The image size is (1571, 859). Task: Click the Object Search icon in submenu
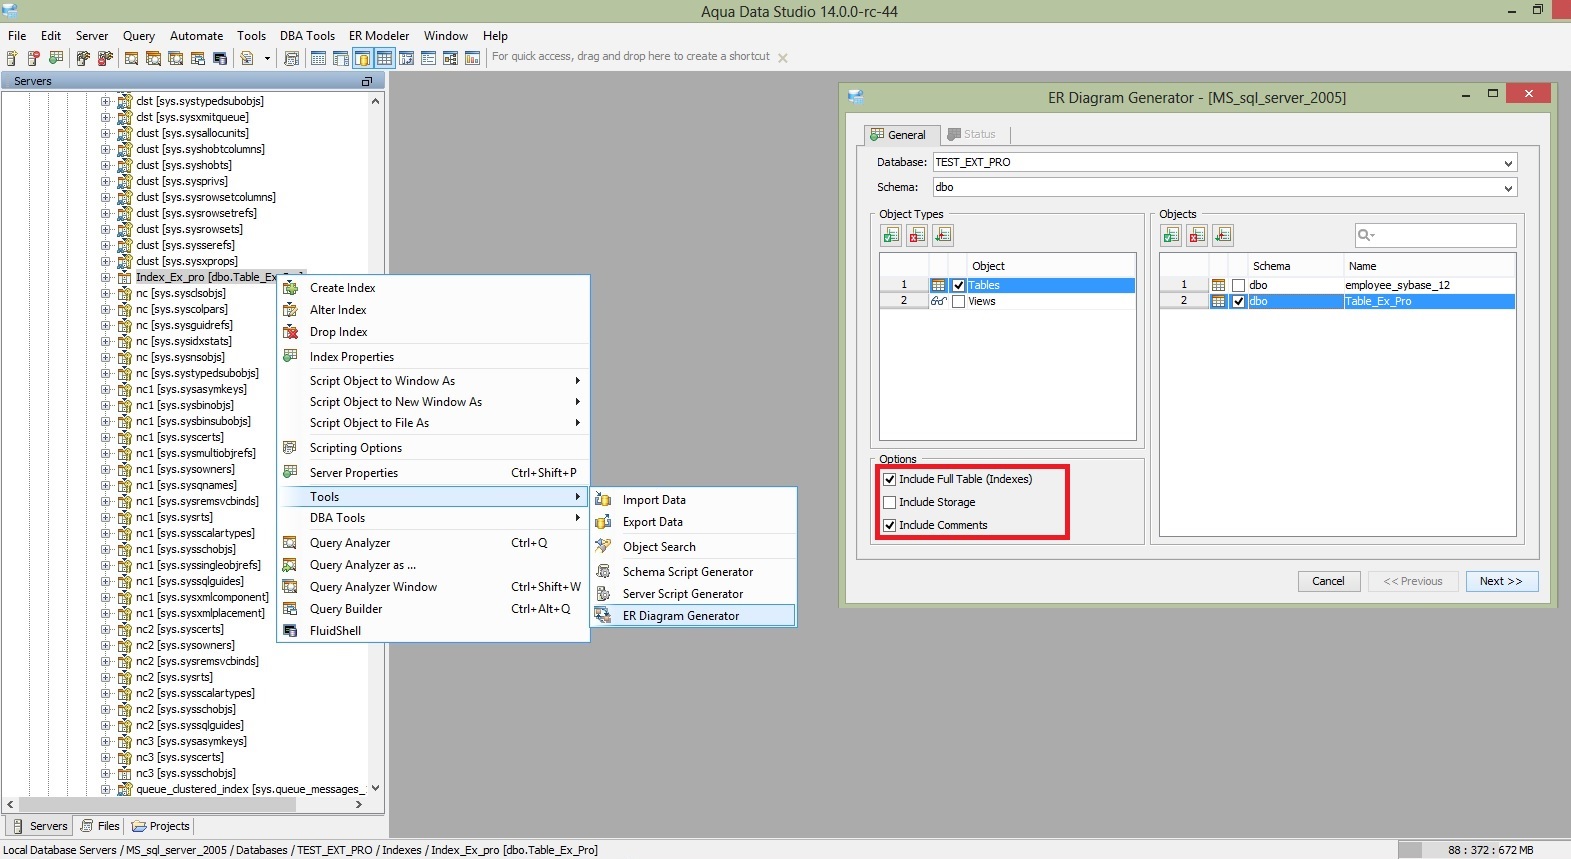point(603,547)
